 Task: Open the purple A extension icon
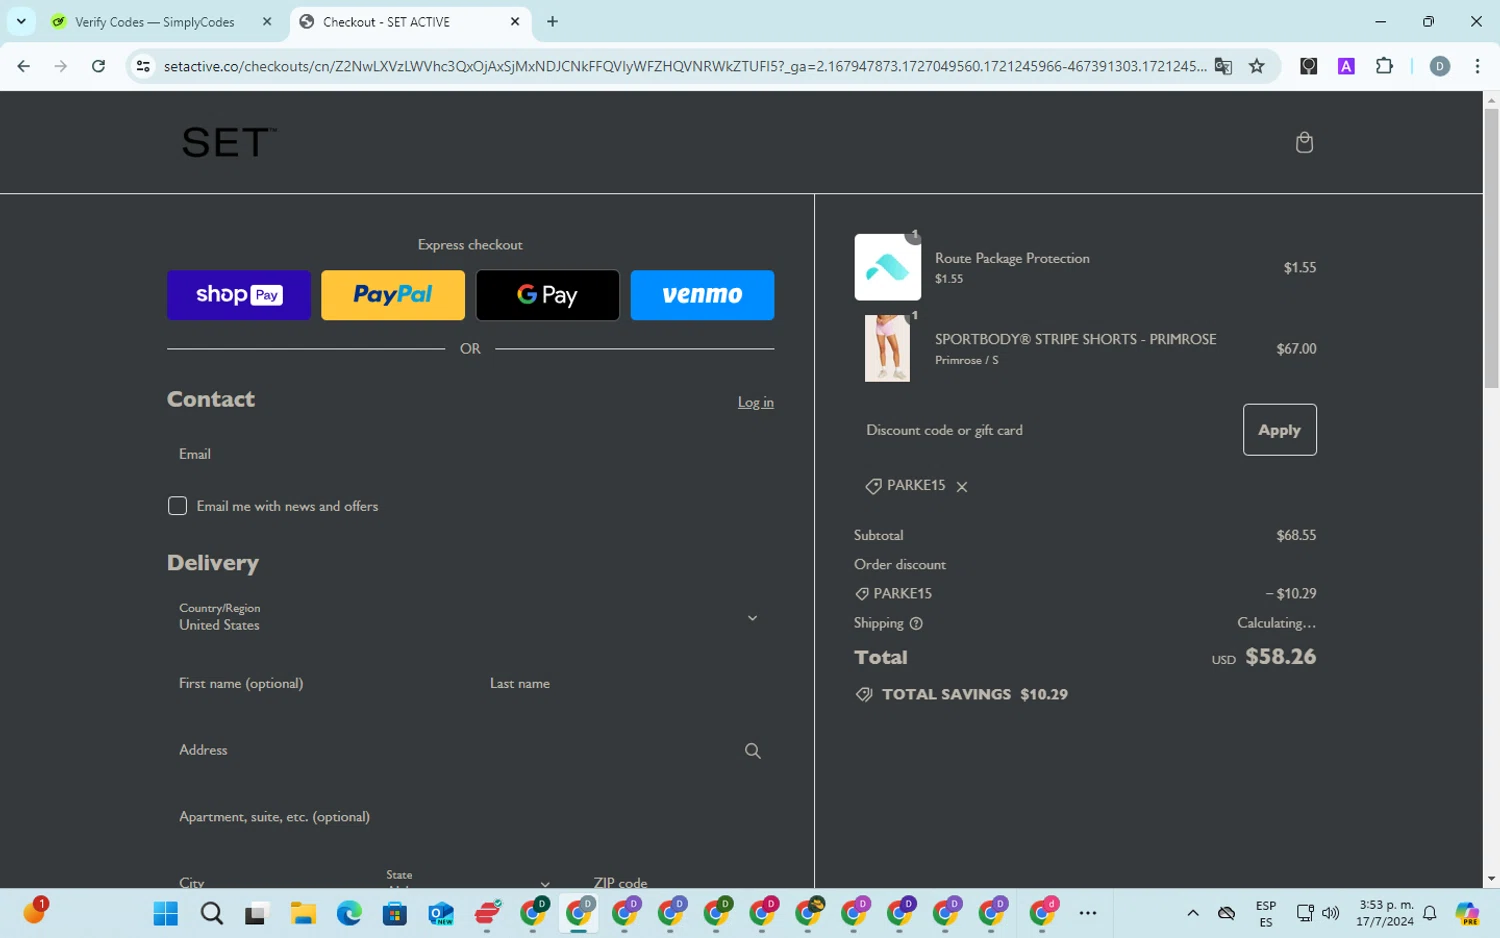(x=1346, y=66)
